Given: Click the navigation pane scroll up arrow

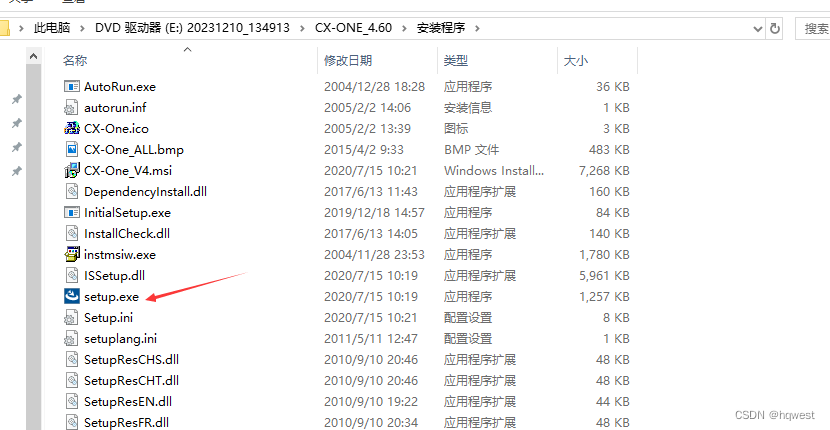Looking at the screenshot, I should 33,56.
